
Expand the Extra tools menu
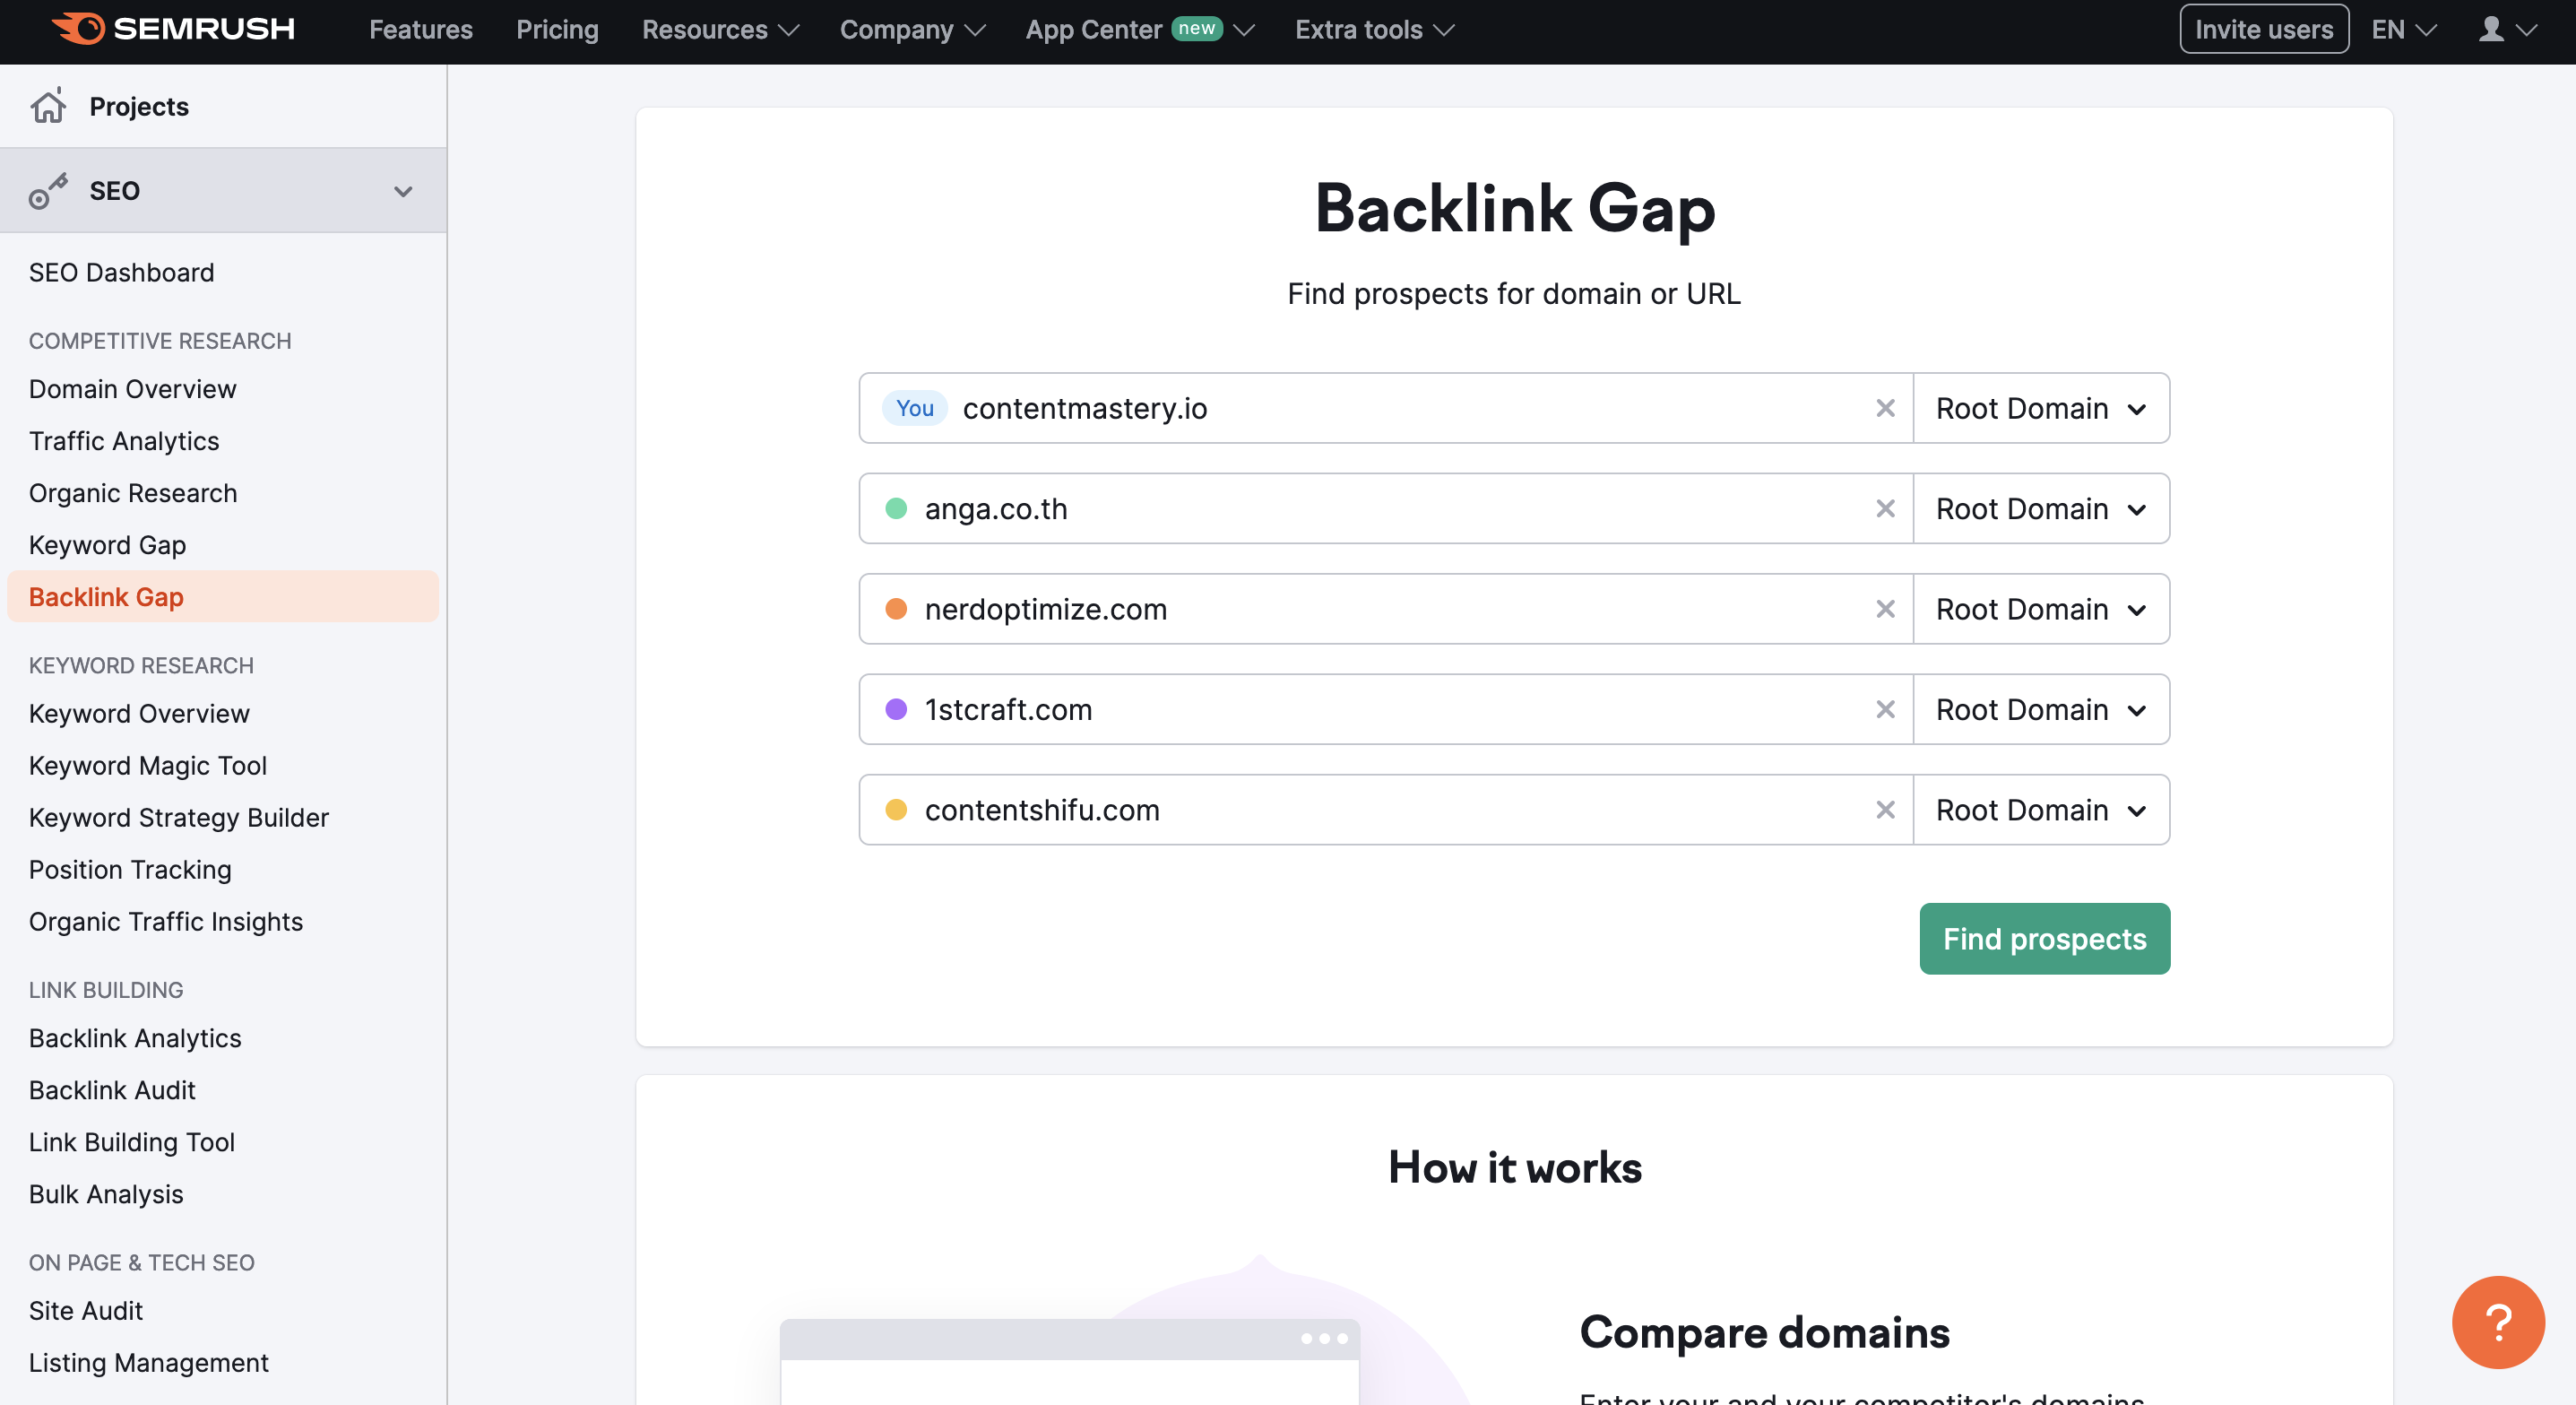pyautogui.click(x=1374, y=30)
